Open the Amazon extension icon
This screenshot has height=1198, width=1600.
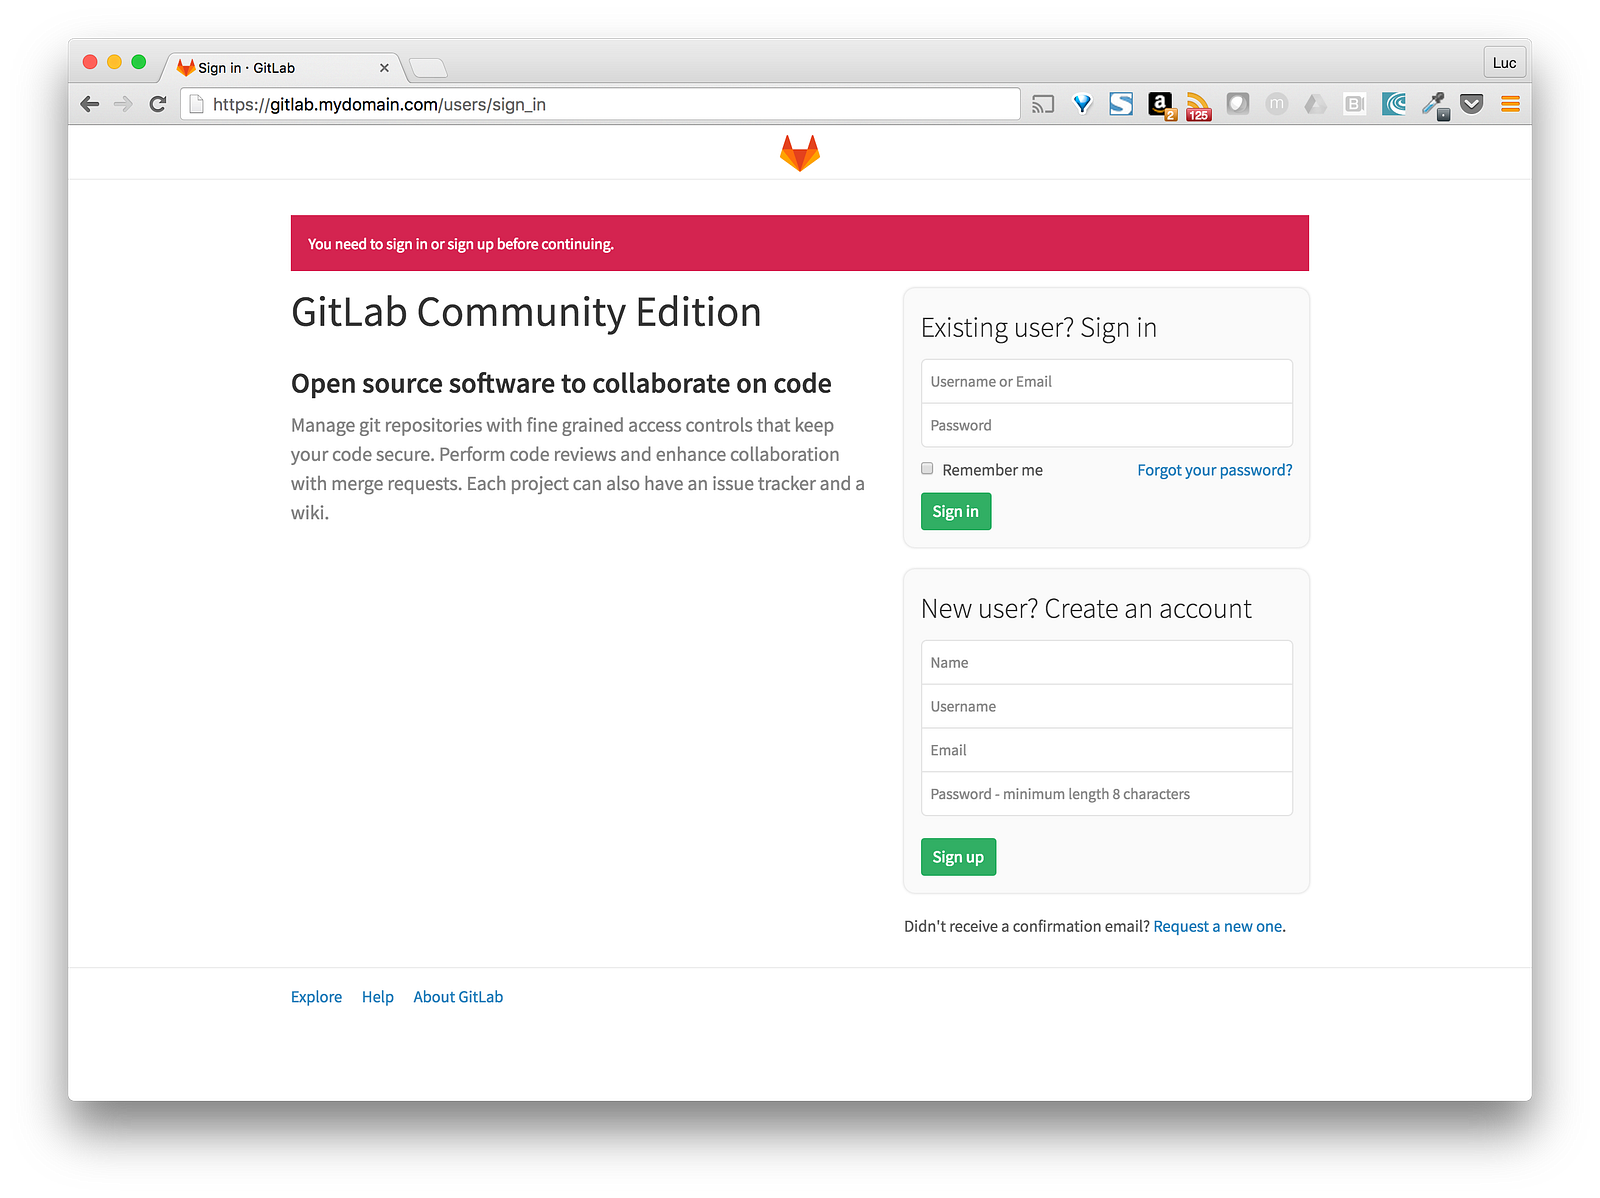coord(1161,105)
